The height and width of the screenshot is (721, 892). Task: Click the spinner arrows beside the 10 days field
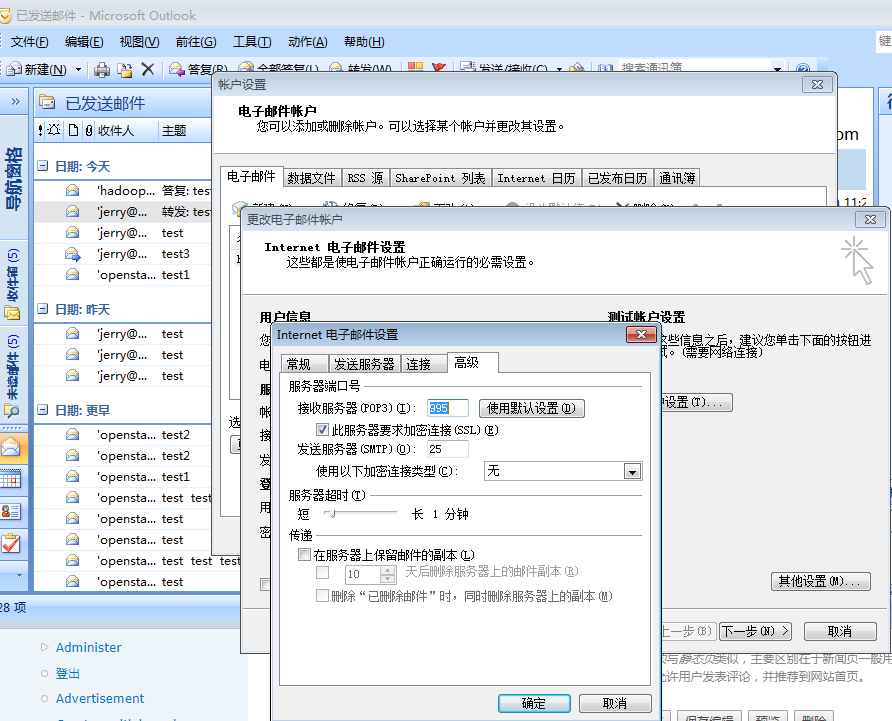[388, 574]
